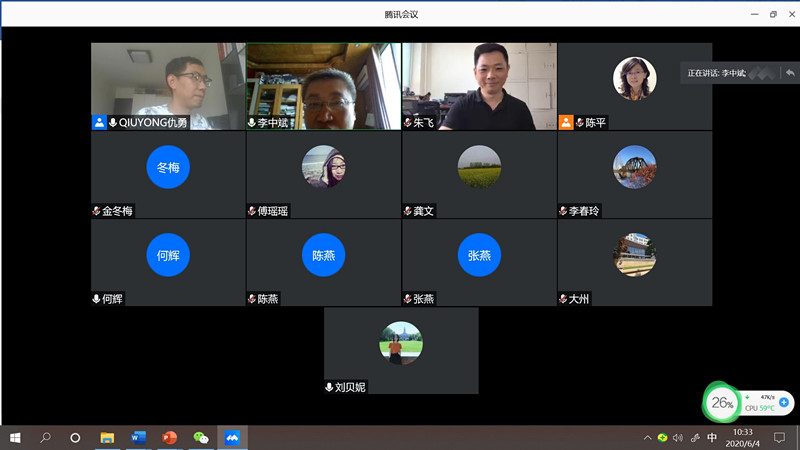
Task: Open PowerPoint from the taskbar
Action: [x=169, y=438]
